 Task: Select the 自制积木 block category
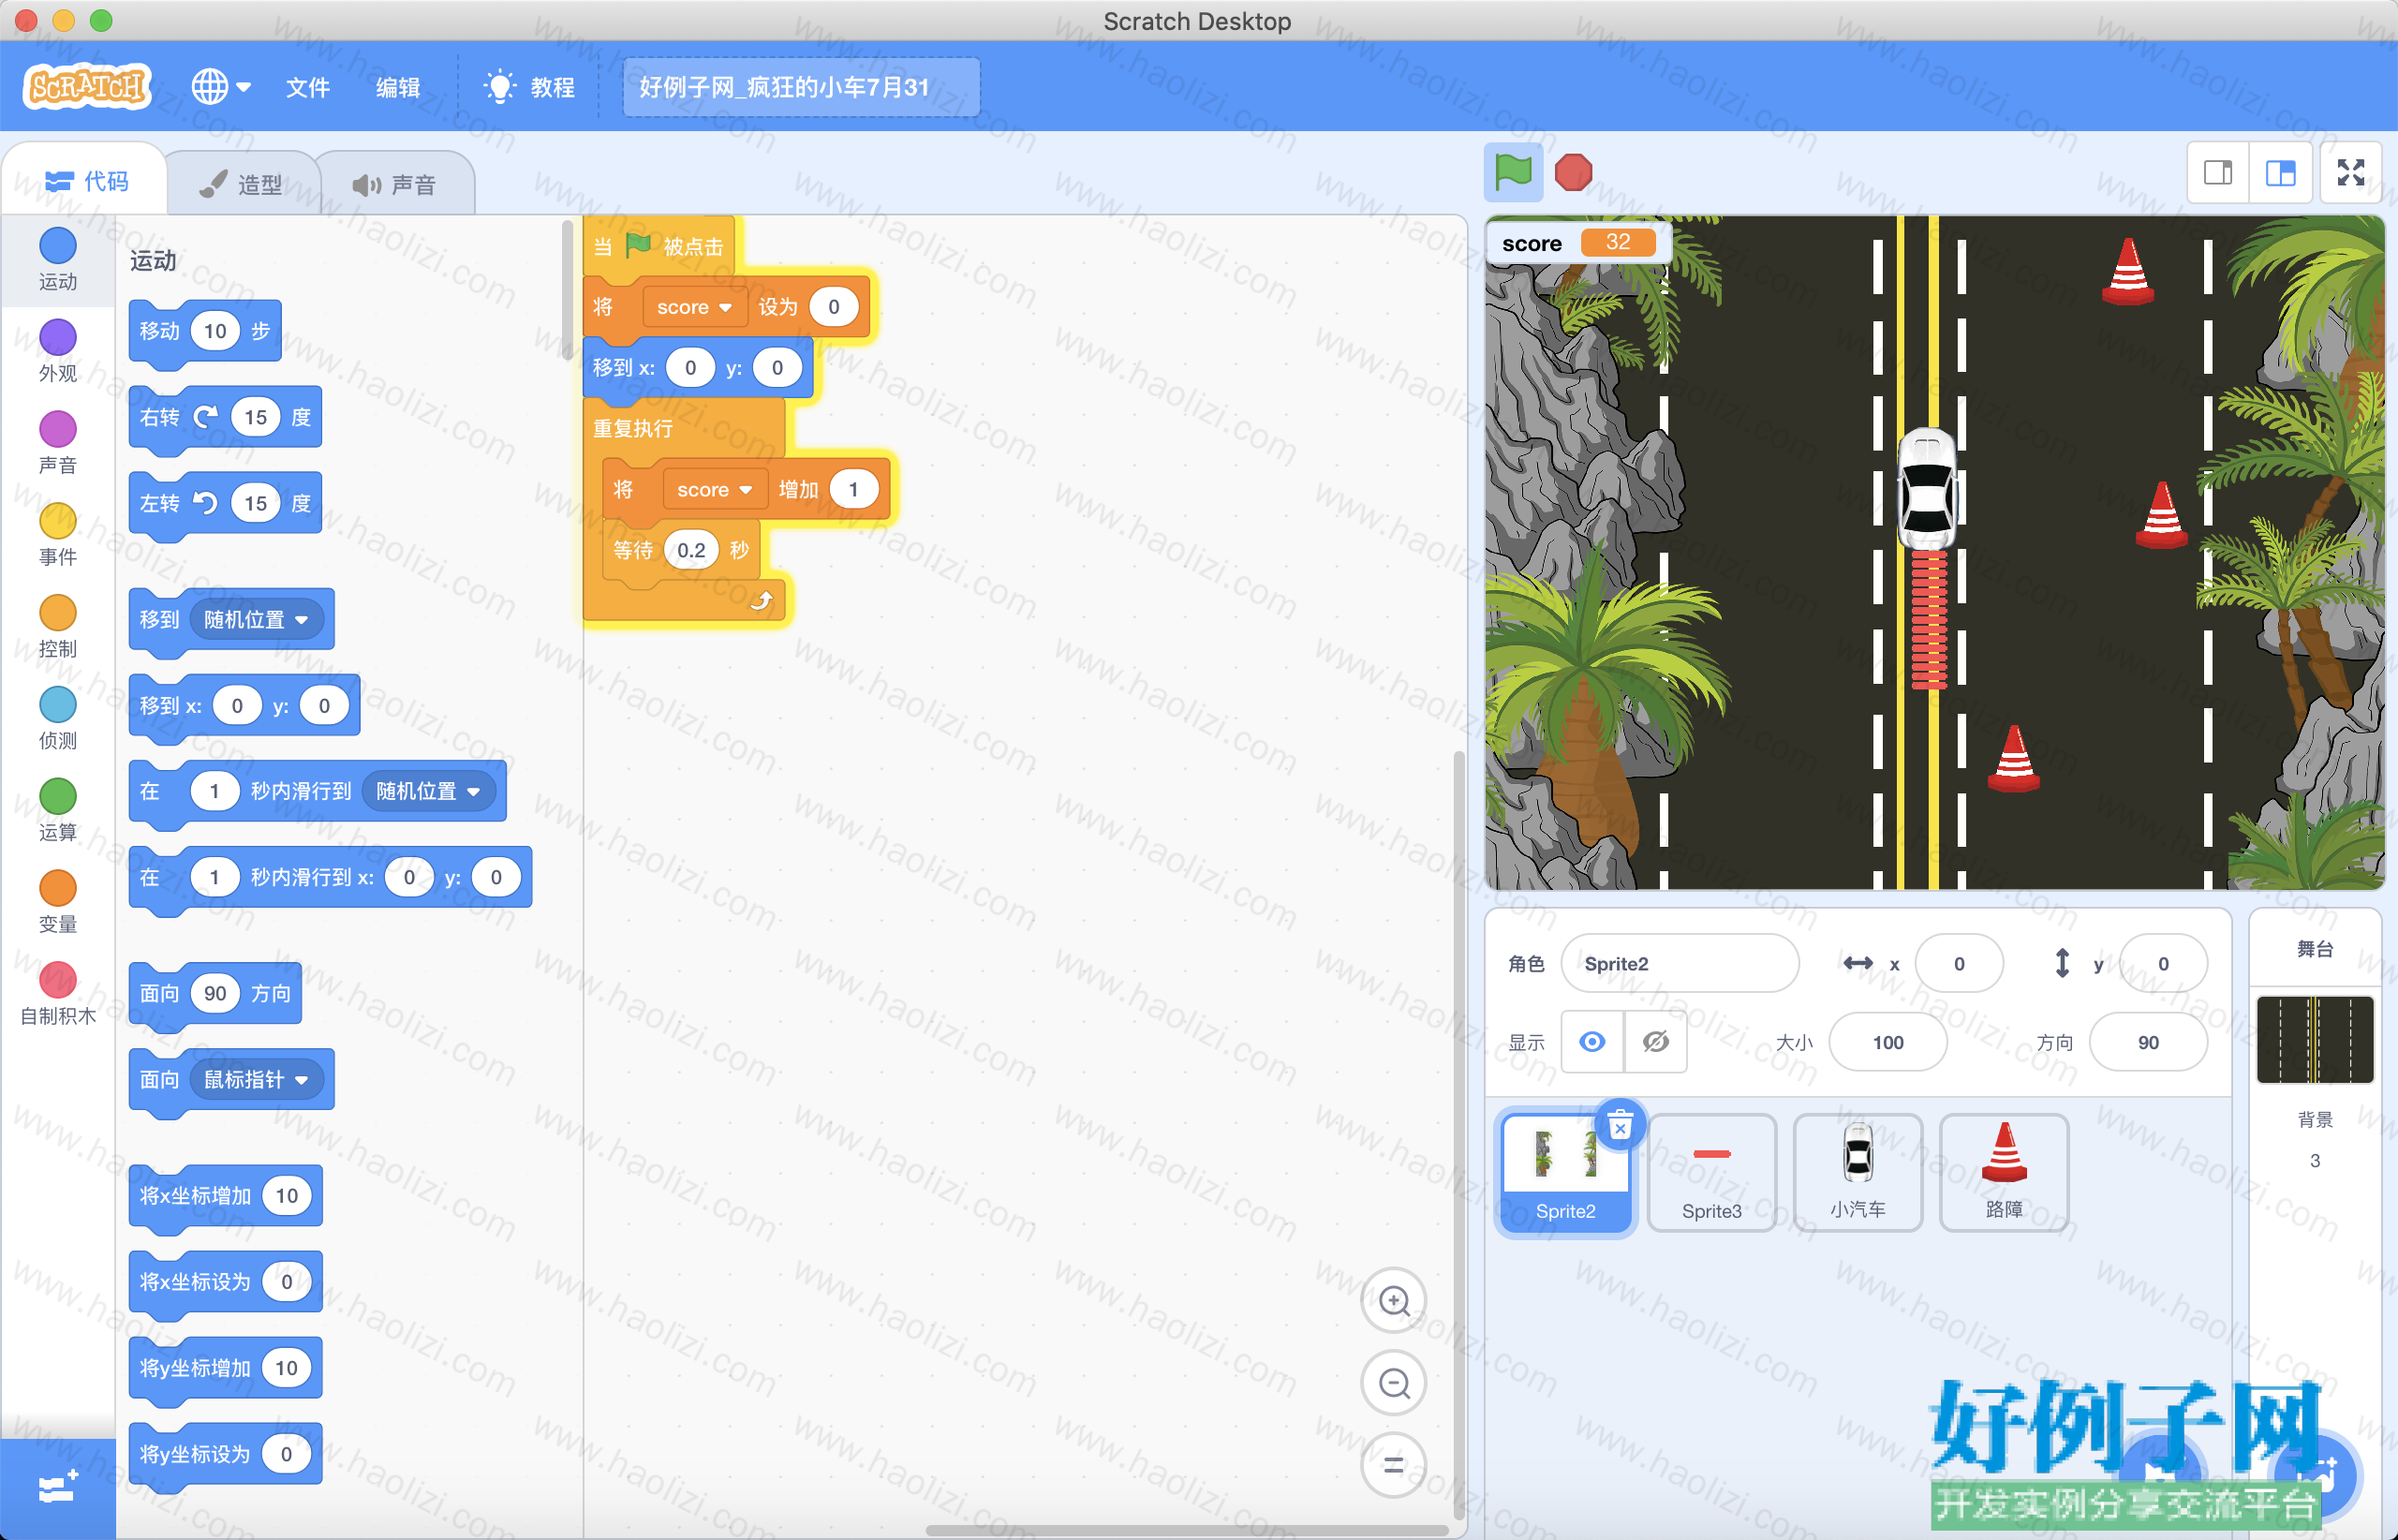pos(58,995)
